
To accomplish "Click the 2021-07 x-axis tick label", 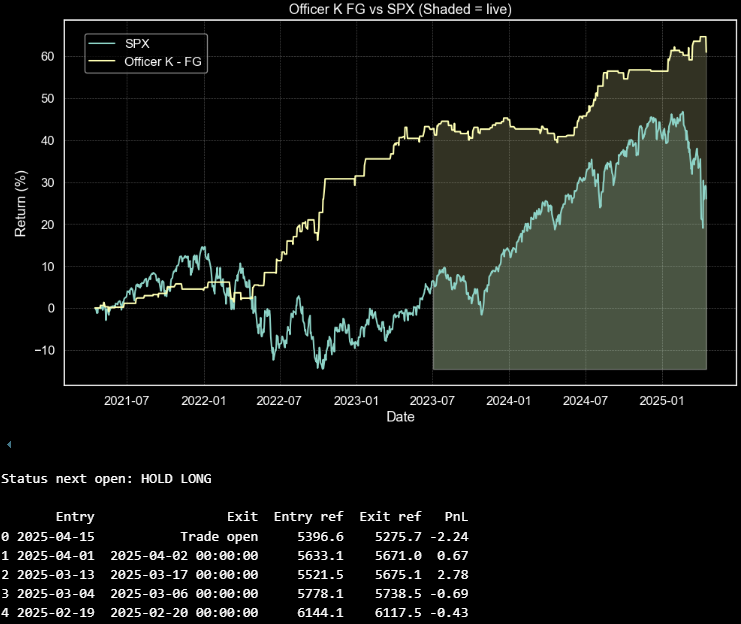I will (x=127, y=401).
